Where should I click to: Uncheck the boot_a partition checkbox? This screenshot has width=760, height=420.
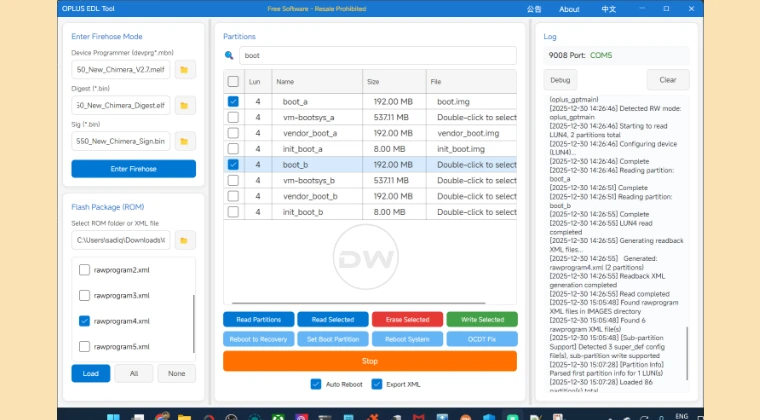coord(233,101)
